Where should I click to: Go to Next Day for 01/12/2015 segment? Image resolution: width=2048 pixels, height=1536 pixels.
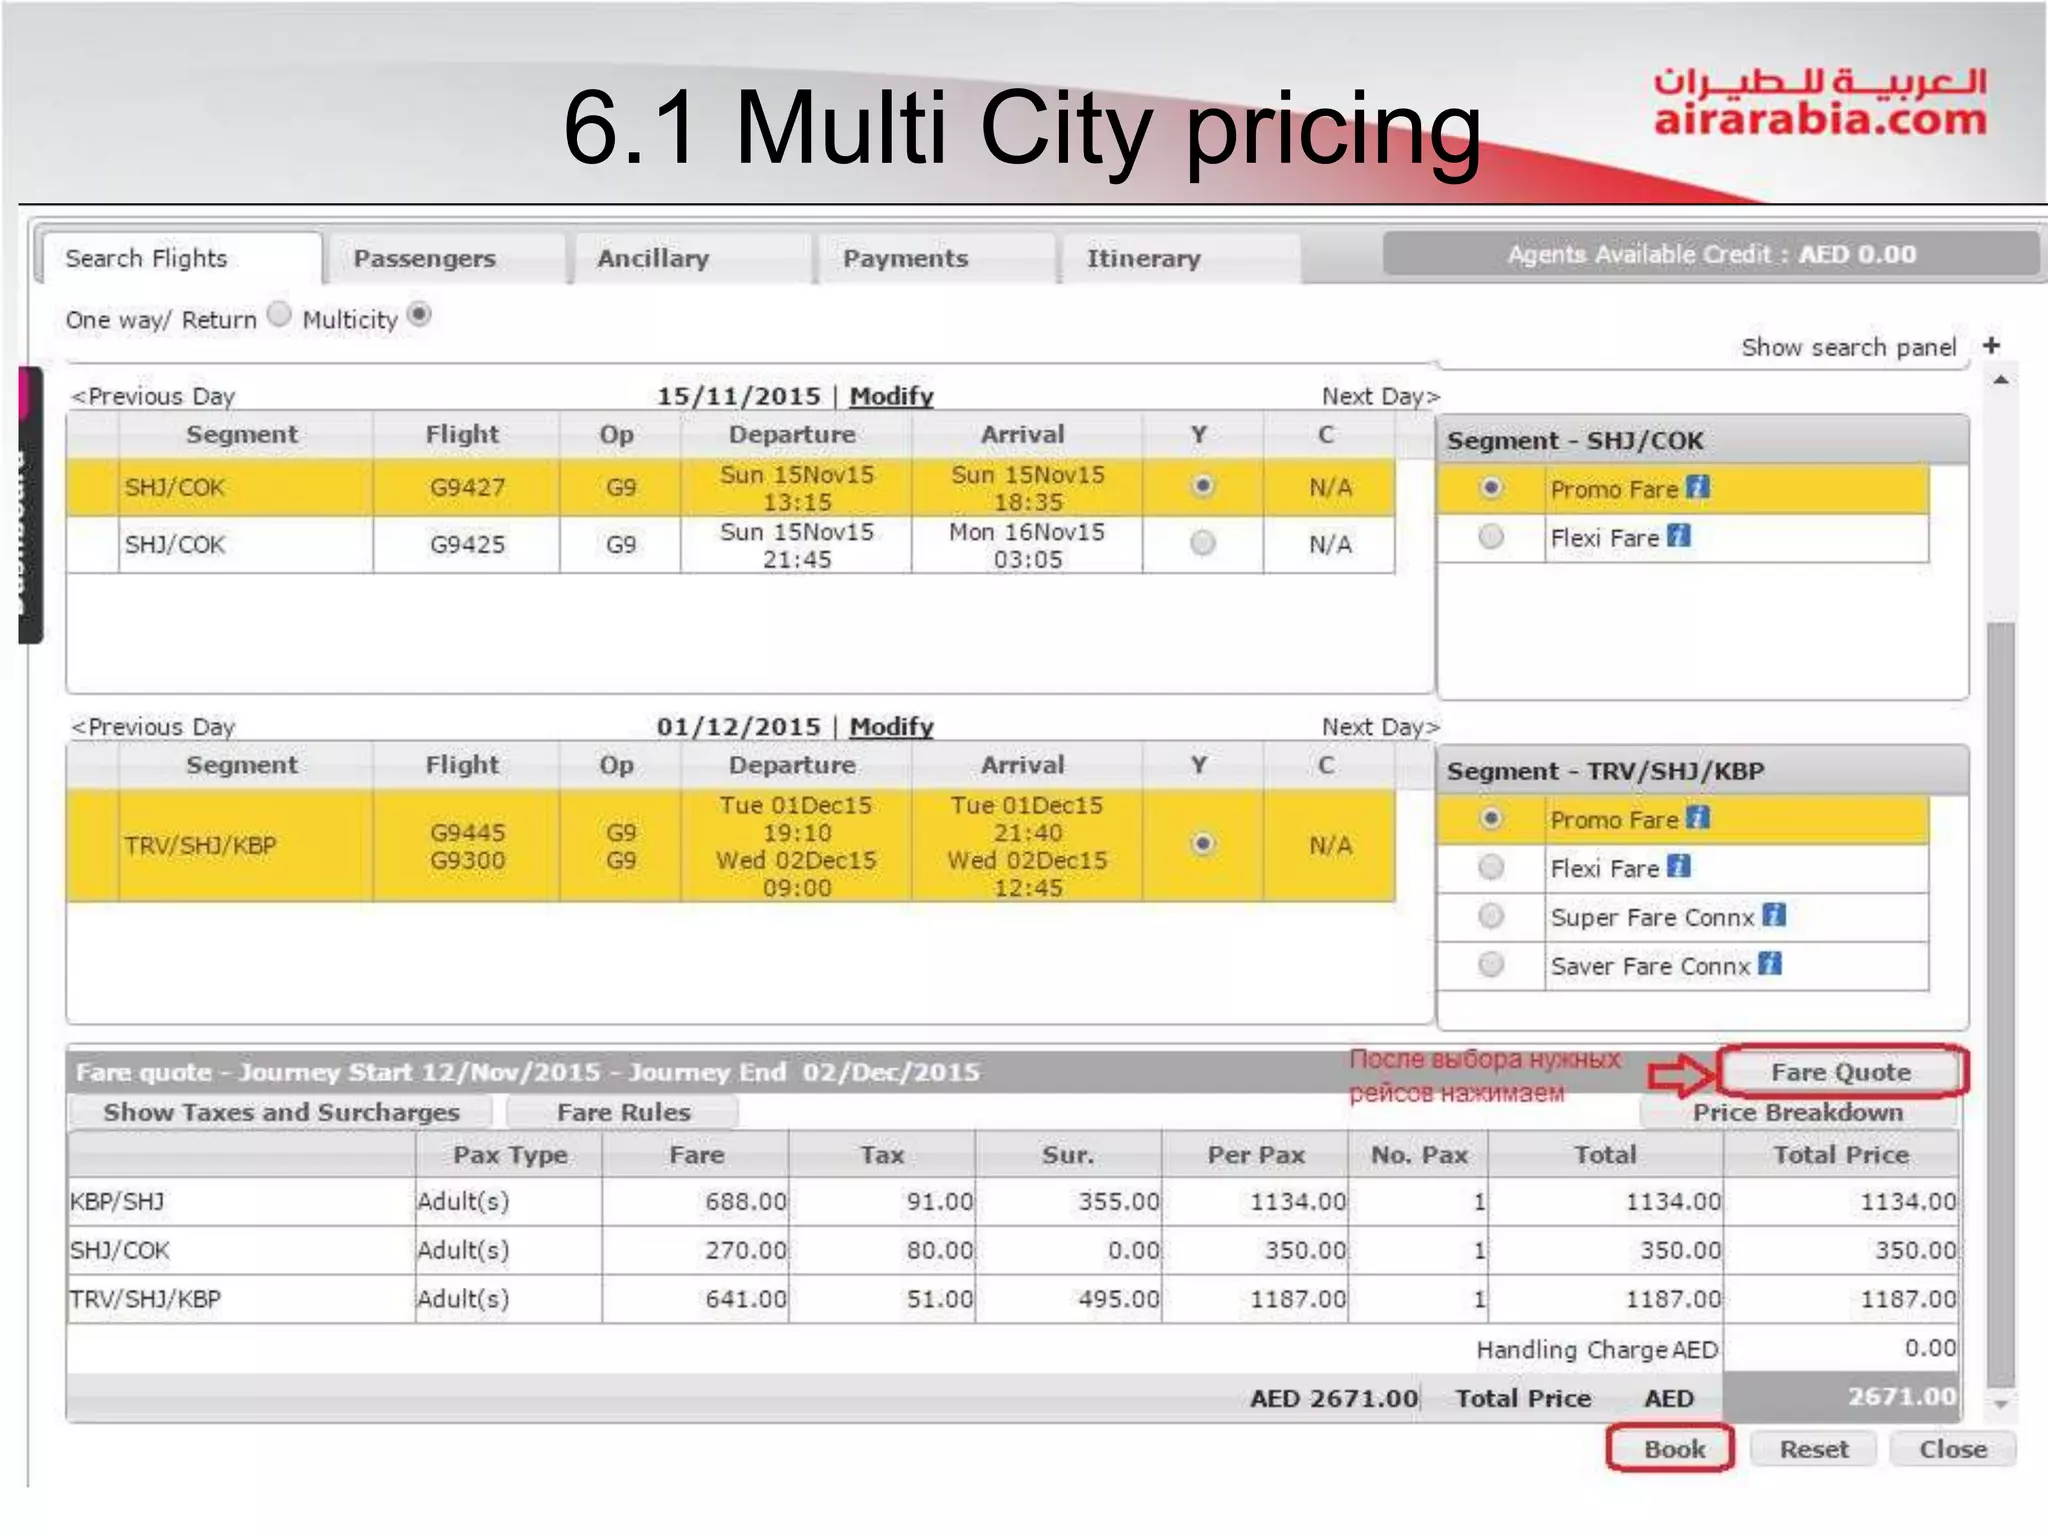(1381, 726)
